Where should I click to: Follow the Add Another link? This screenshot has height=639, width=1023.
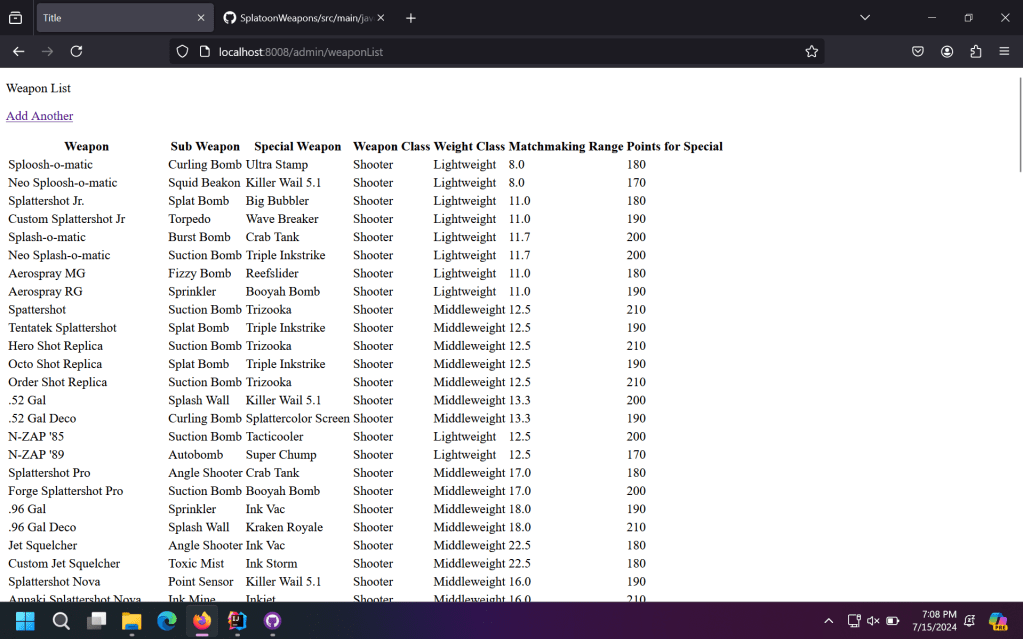[x=39, y=116]
